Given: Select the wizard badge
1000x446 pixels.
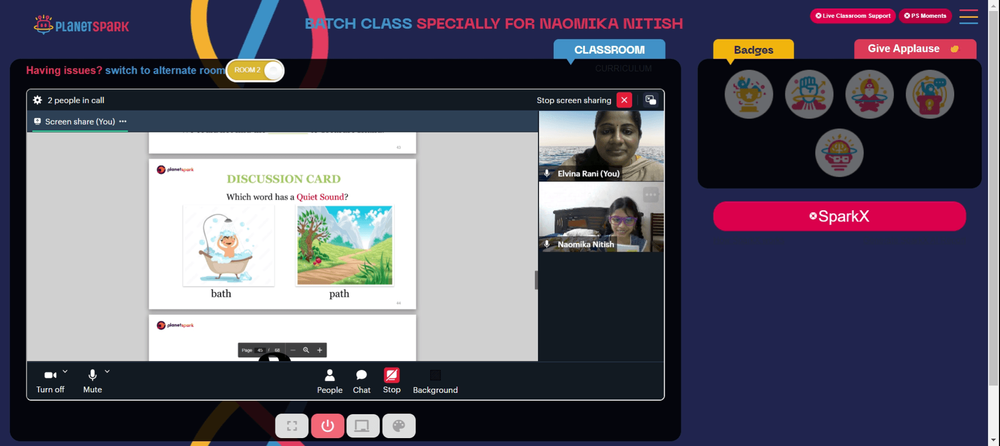Looking at the screenshot, I should click(869, 94).
